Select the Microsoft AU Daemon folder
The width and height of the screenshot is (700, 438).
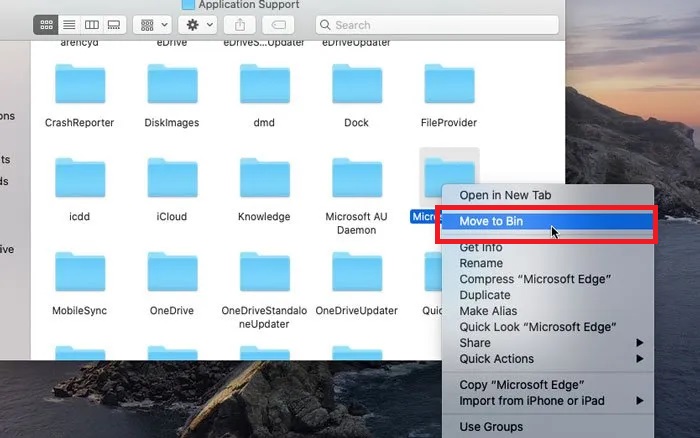tap(357, 178)
